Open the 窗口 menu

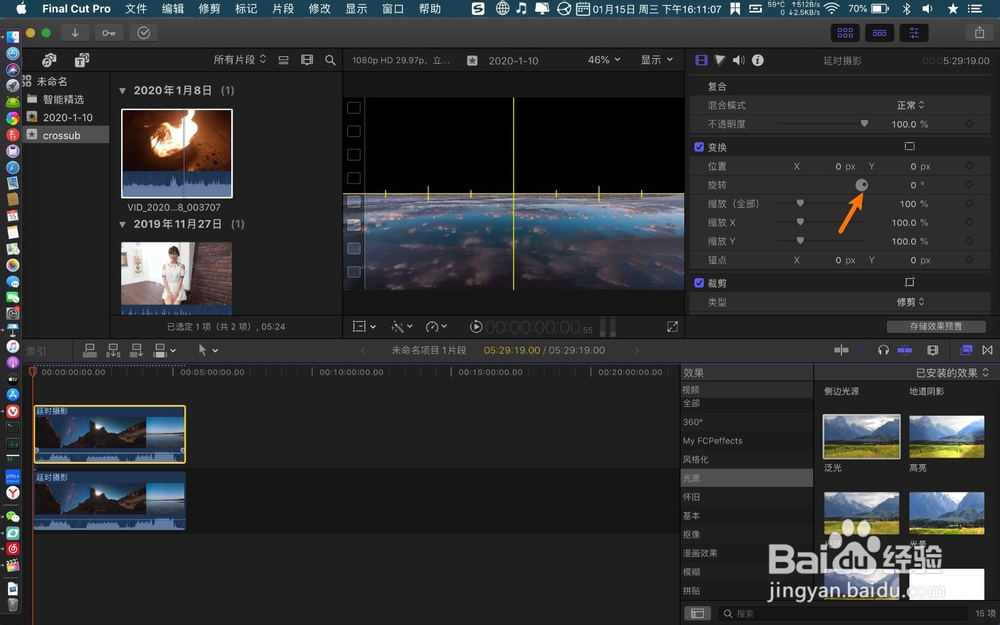click(x=392, y=9)
